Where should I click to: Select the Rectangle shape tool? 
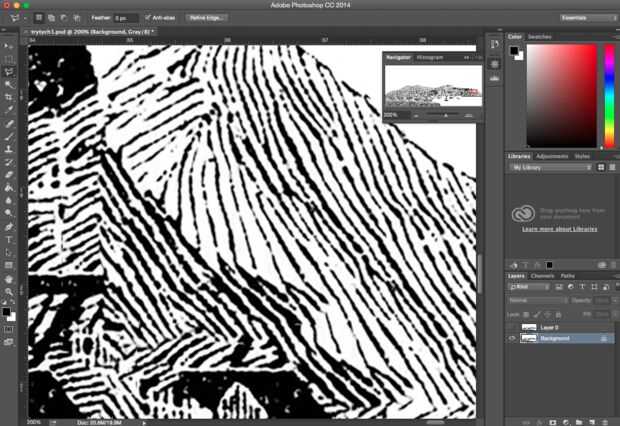[x=8, y=265]
